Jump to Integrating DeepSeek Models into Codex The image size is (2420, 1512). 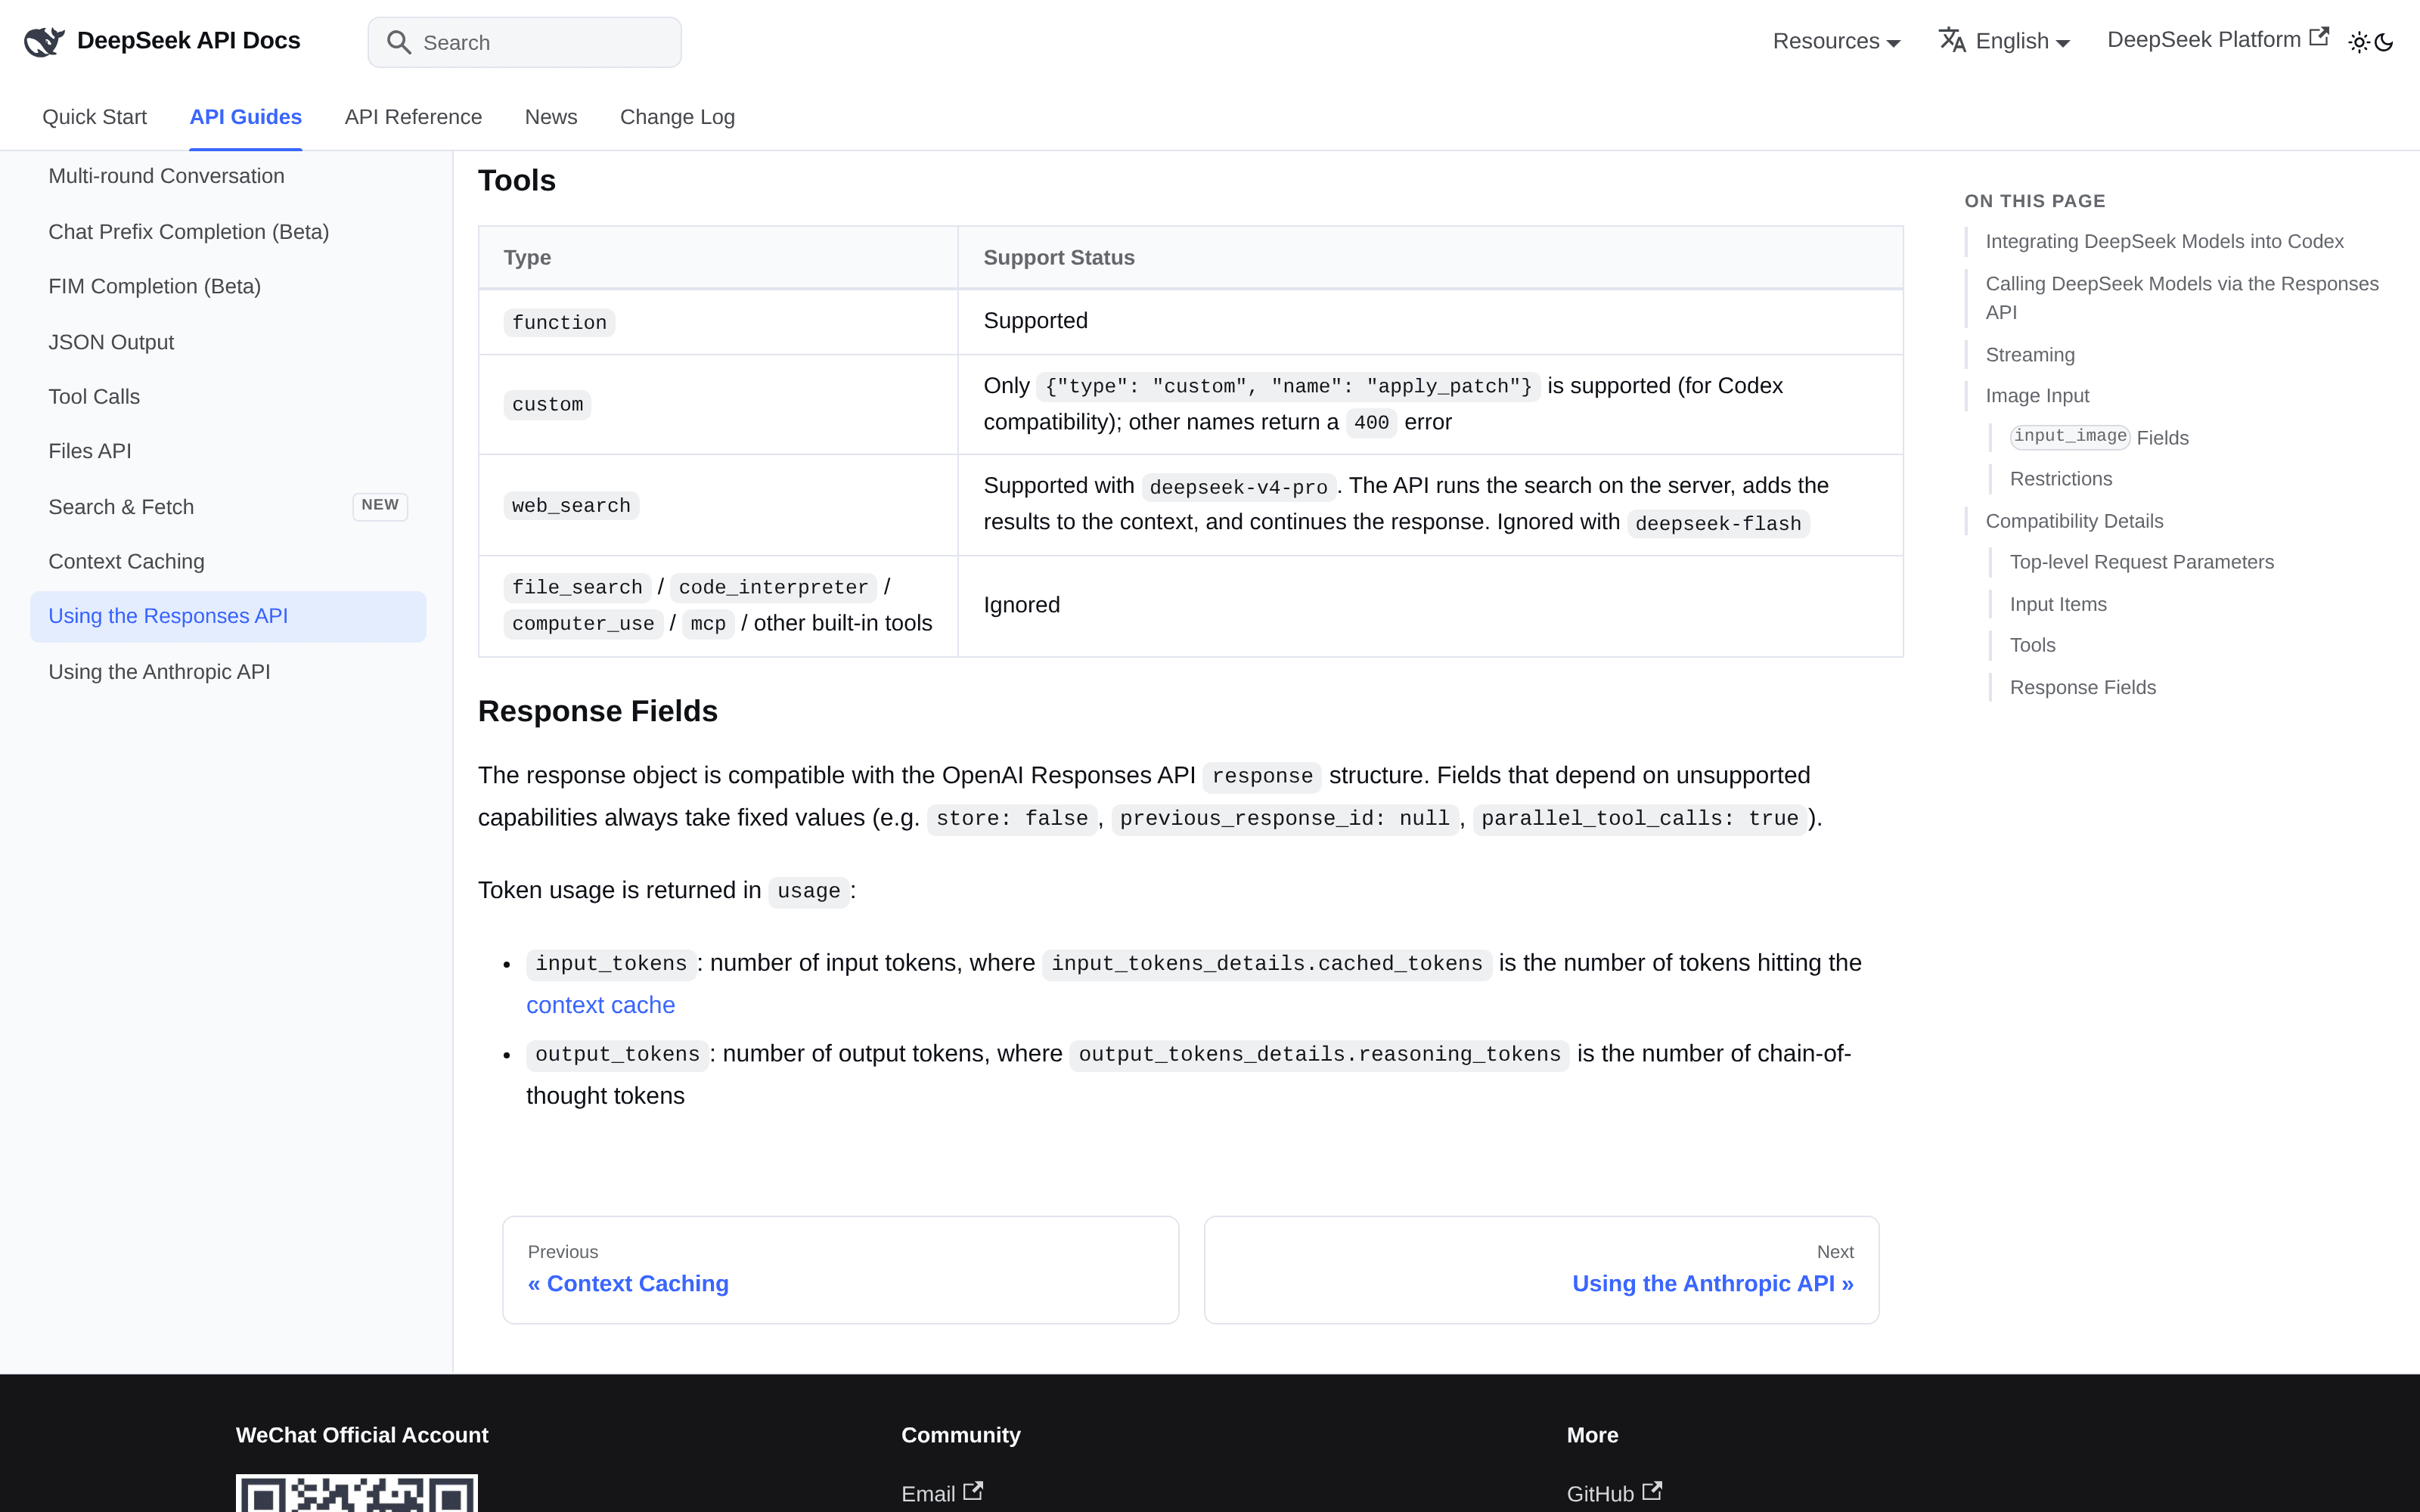click(2164, 241)
